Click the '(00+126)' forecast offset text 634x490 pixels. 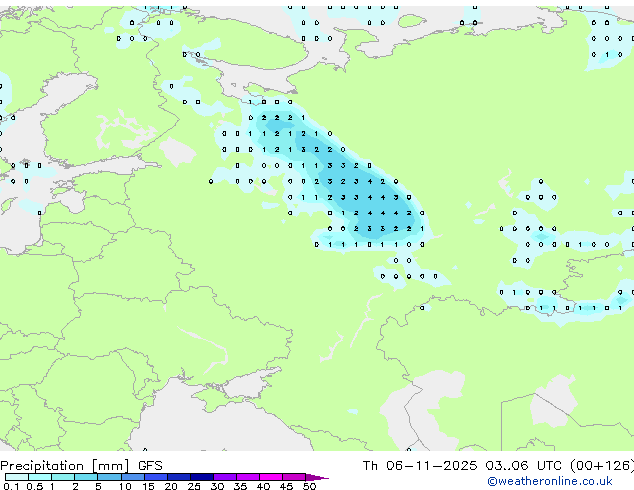point(602,466)
